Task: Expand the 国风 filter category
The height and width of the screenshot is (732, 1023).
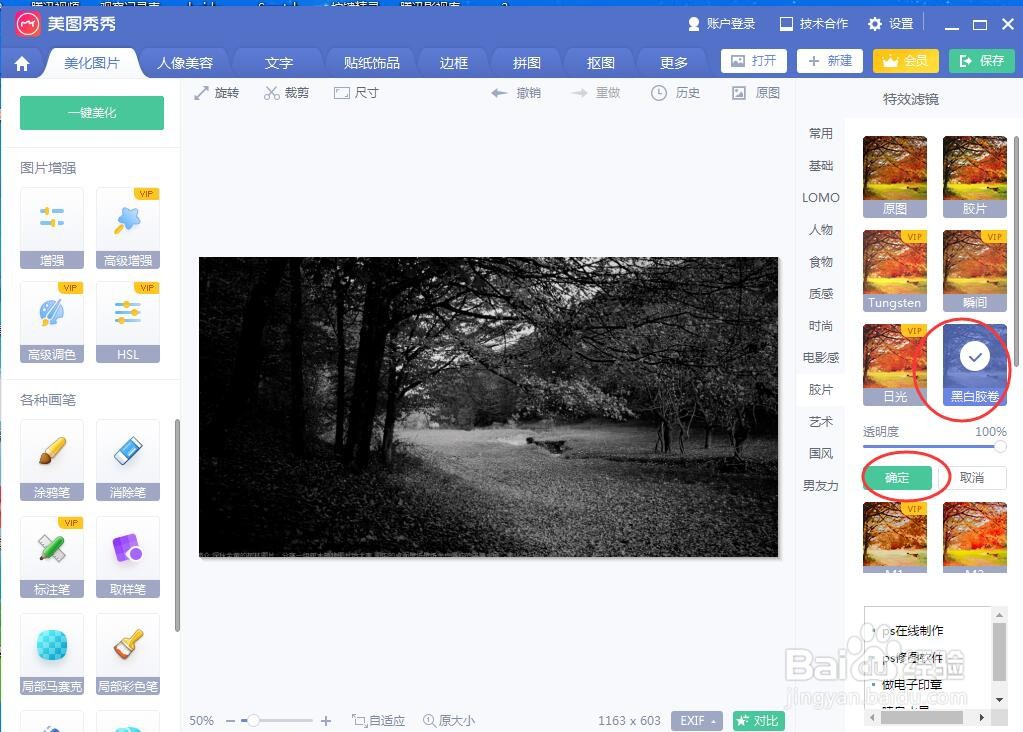Action: (820, 453)
